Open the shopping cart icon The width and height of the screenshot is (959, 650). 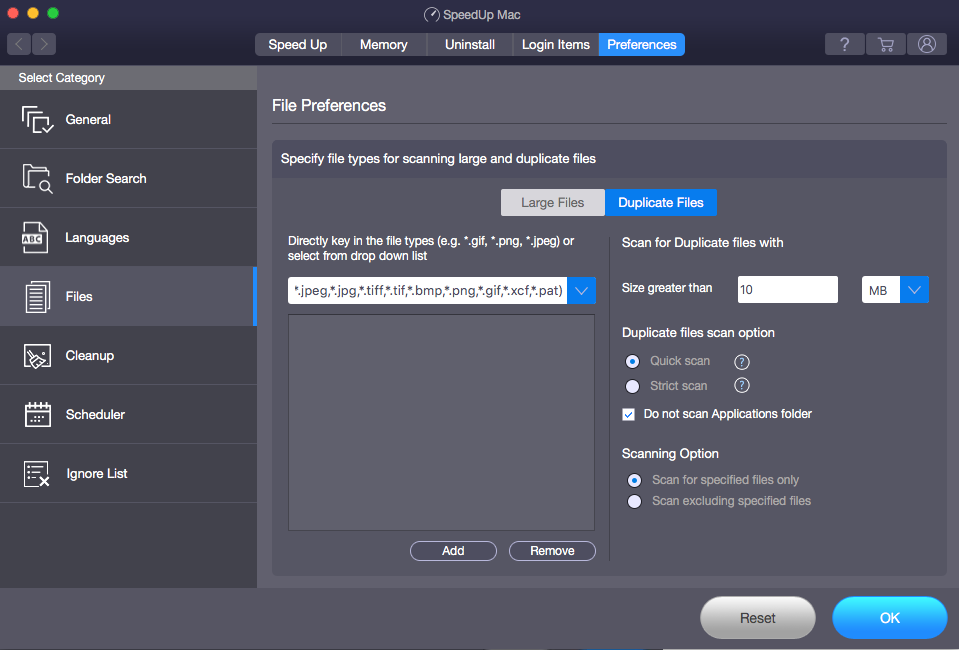coord(885,44)
